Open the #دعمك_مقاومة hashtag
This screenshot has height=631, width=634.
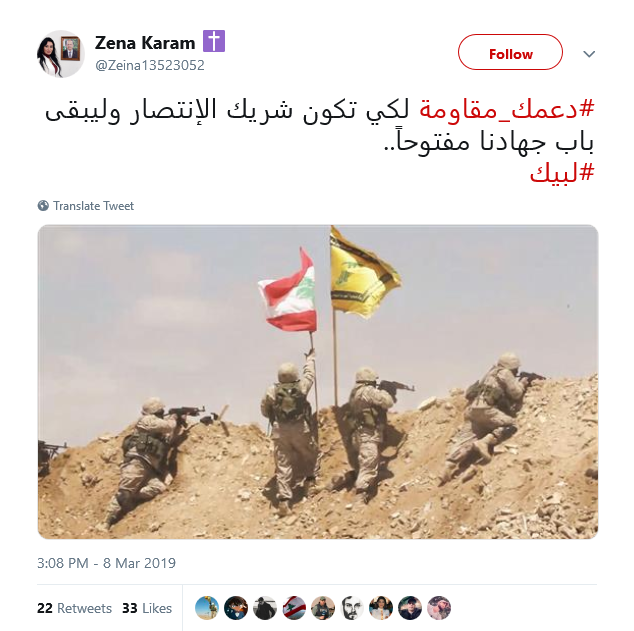(507, 110)
